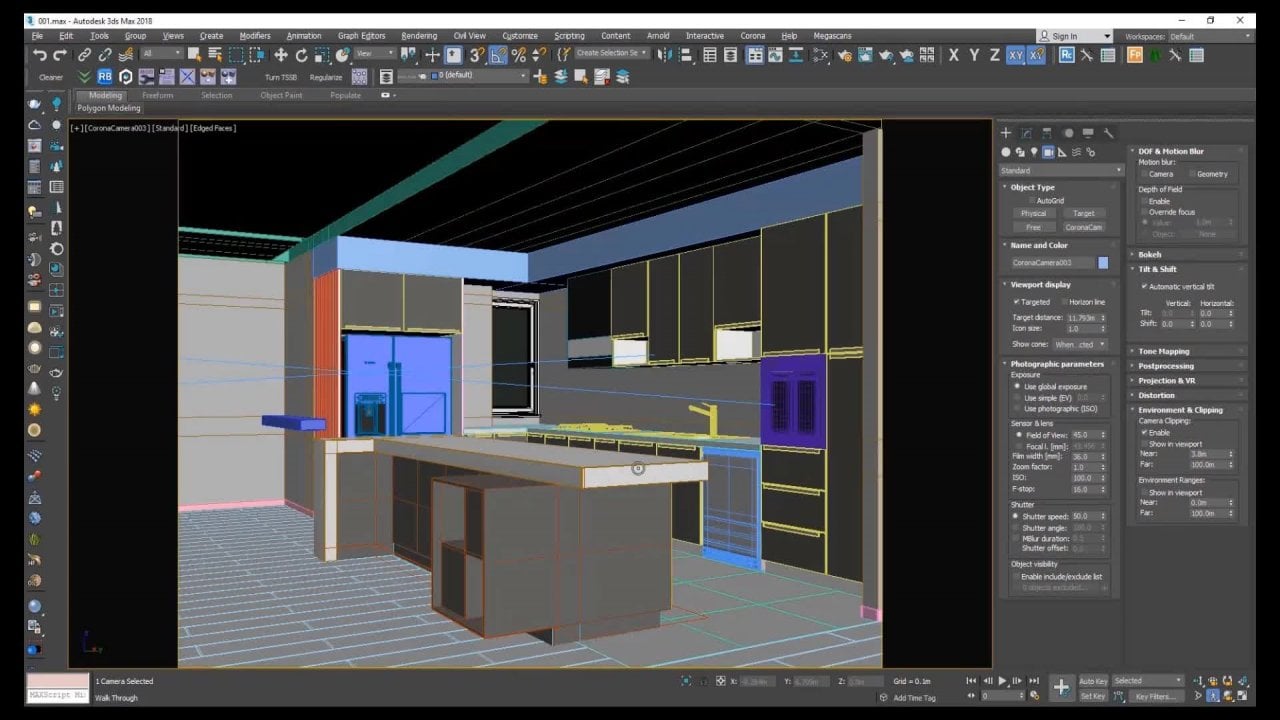
Task: Select the Rotate transform tool
Action: click(x=301, y=56)
